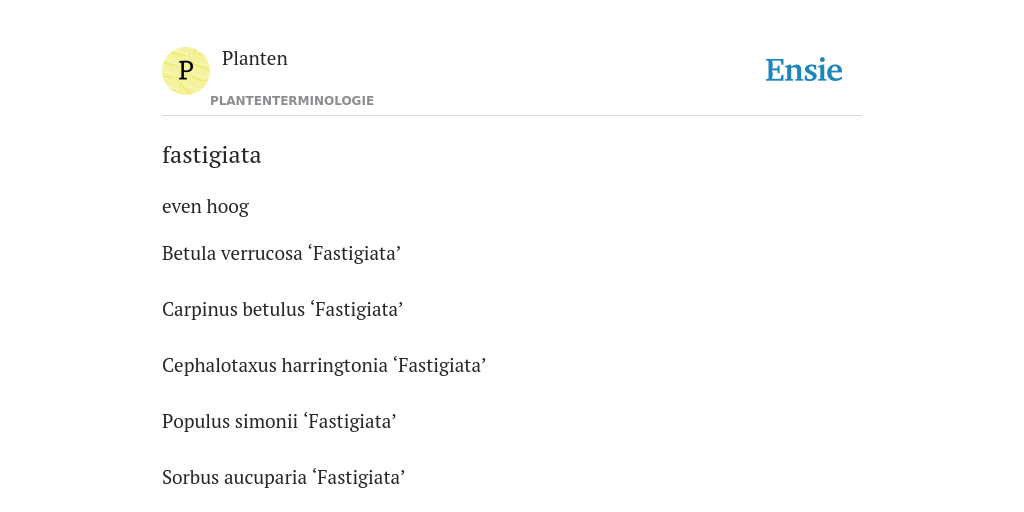Screen dimensions: 1024x512
Task: Click the word harringtonia
Action: [335, 366]
